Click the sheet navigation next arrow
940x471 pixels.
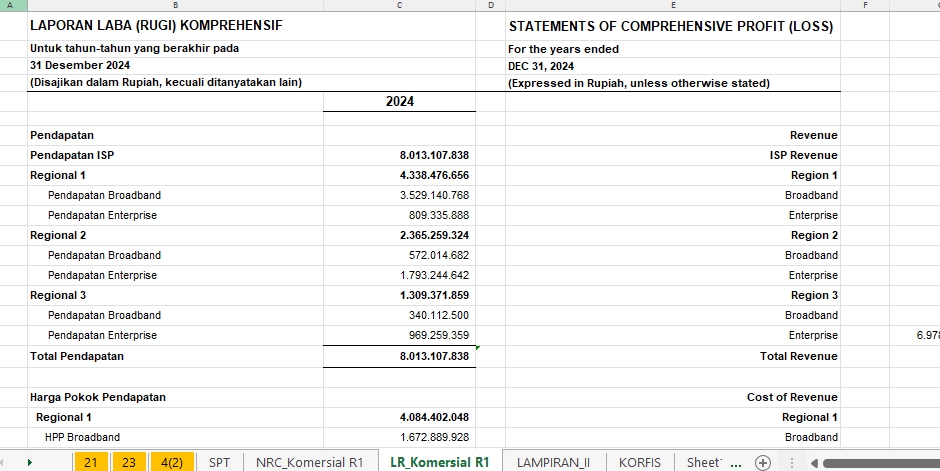click(30, 462)
